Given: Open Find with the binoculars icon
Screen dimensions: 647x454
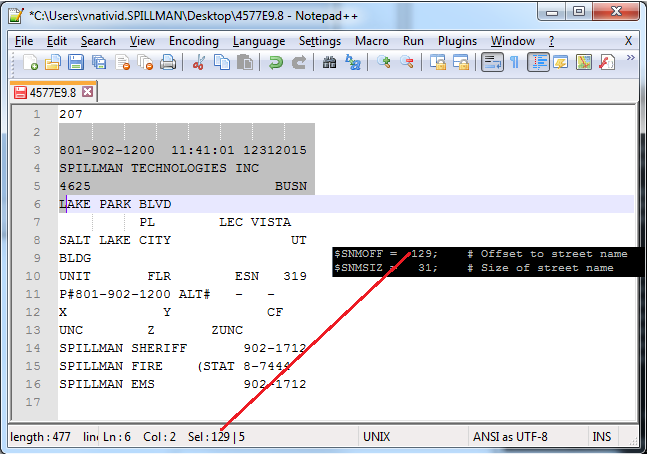Looking at the screenshot, I should click(329, 63).
